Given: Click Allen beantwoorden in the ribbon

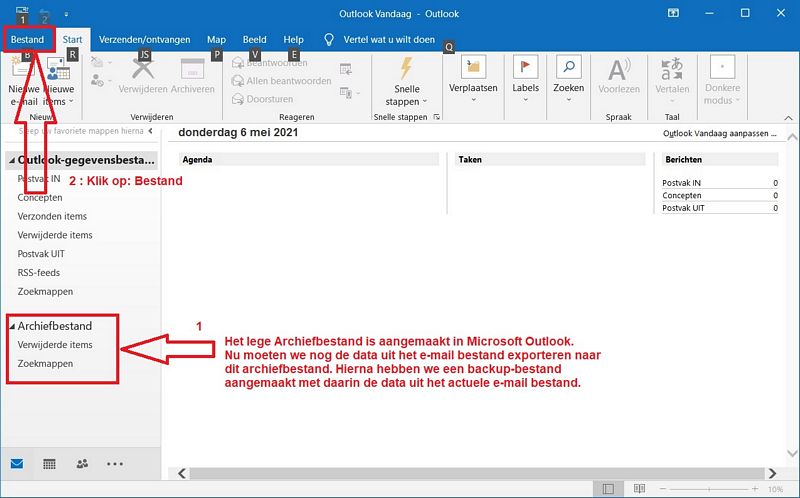Looking at the screenshot, I should click(x=282, y=81).
